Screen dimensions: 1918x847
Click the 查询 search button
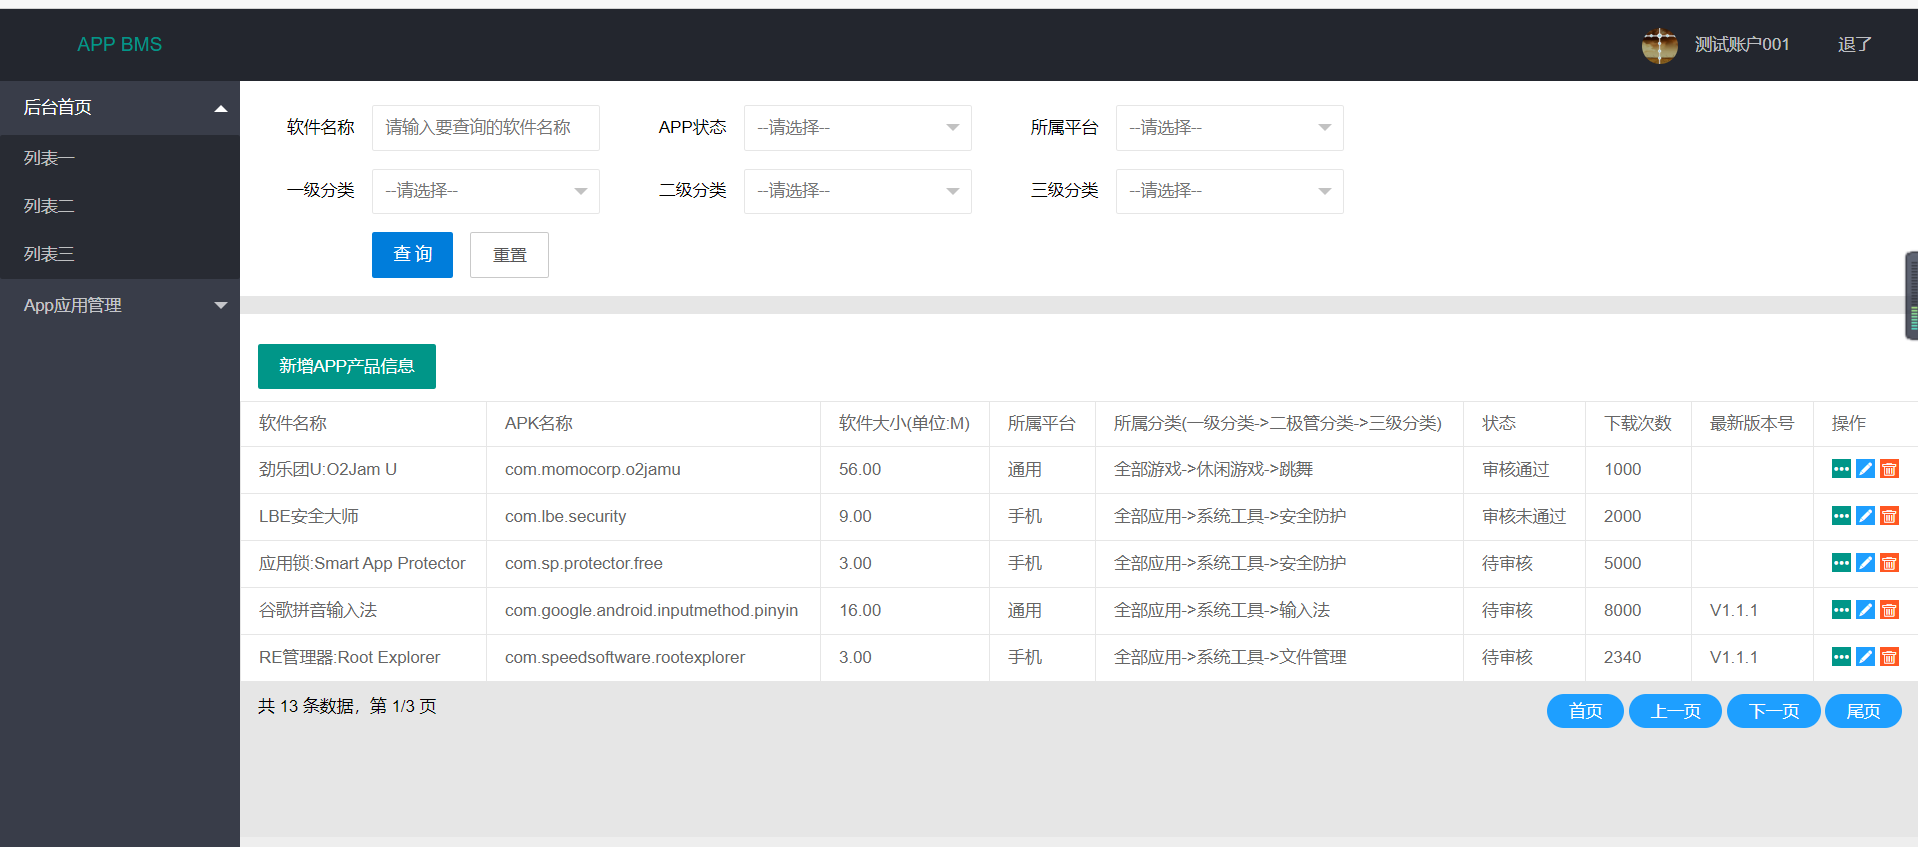412,255
